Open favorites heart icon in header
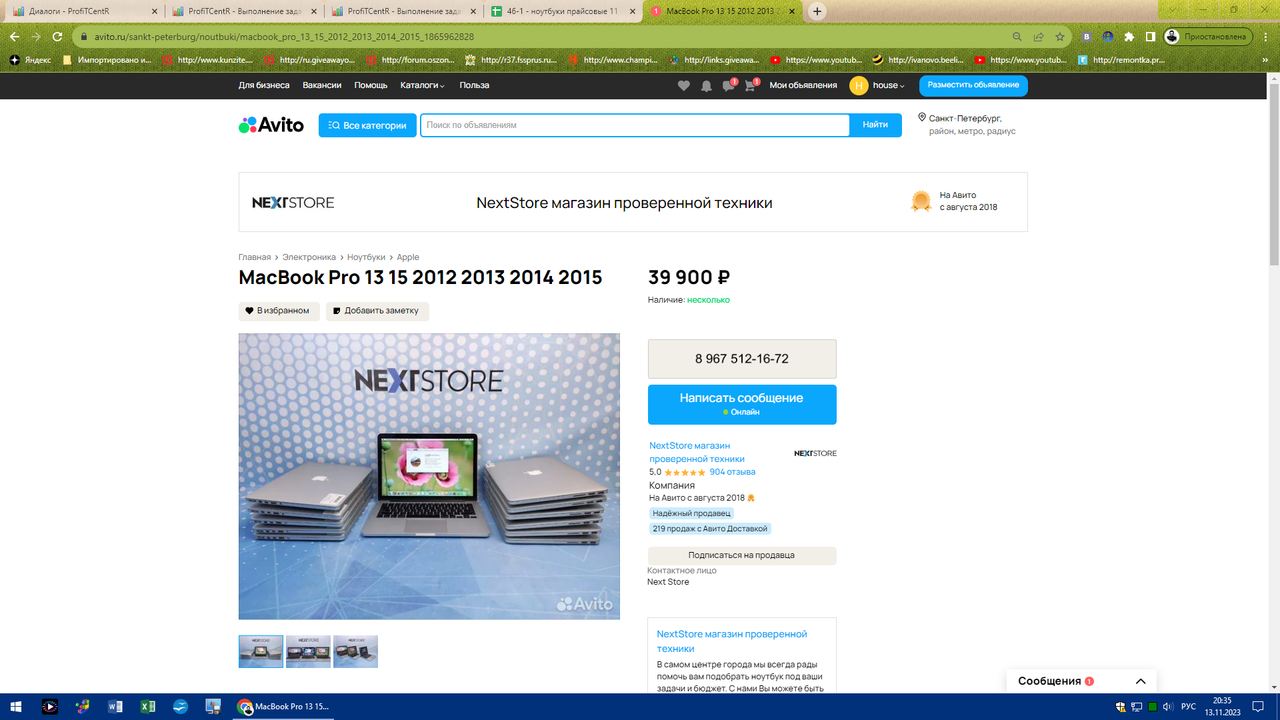Screen dimensions: 1280x720 (x=684, y=86)
